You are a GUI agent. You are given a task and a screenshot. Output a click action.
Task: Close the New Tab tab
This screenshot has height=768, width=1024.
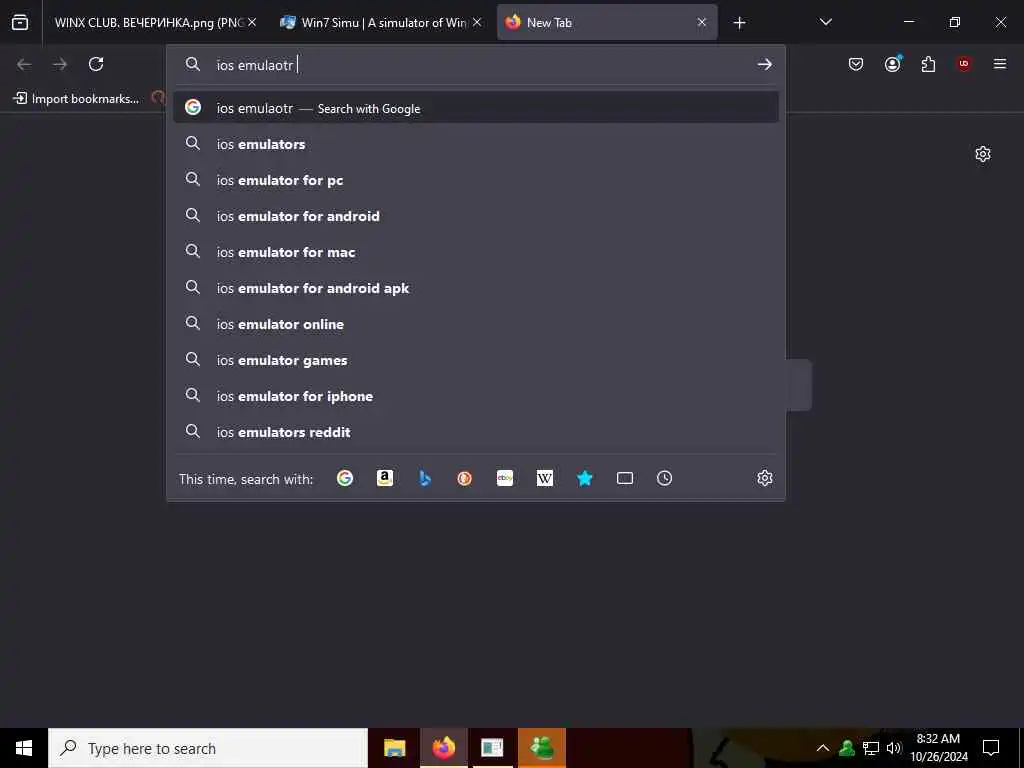(701, 22)
